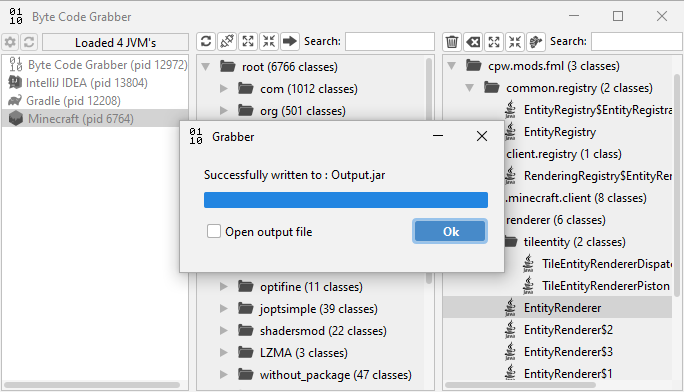Expand the optifine (11 classes) folder

224,286
